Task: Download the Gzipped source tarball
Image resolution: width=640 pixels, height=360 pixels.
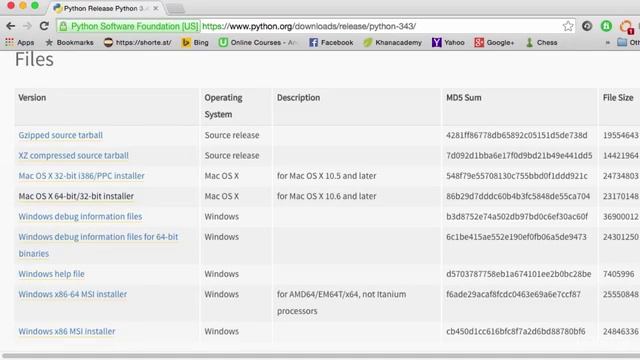Action: pyautogui.click(x=60, y=135)
